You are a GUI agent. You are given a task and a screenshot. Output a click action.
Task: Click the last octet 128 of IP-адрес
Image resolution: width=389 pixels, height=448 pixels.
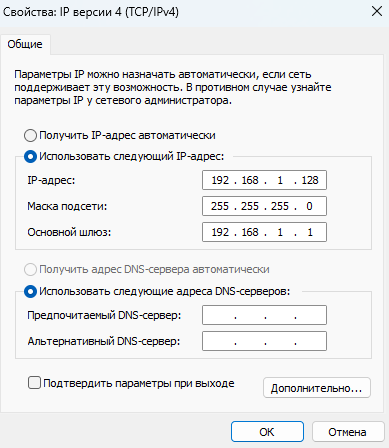pyautogui.click(x=310, y=180)
